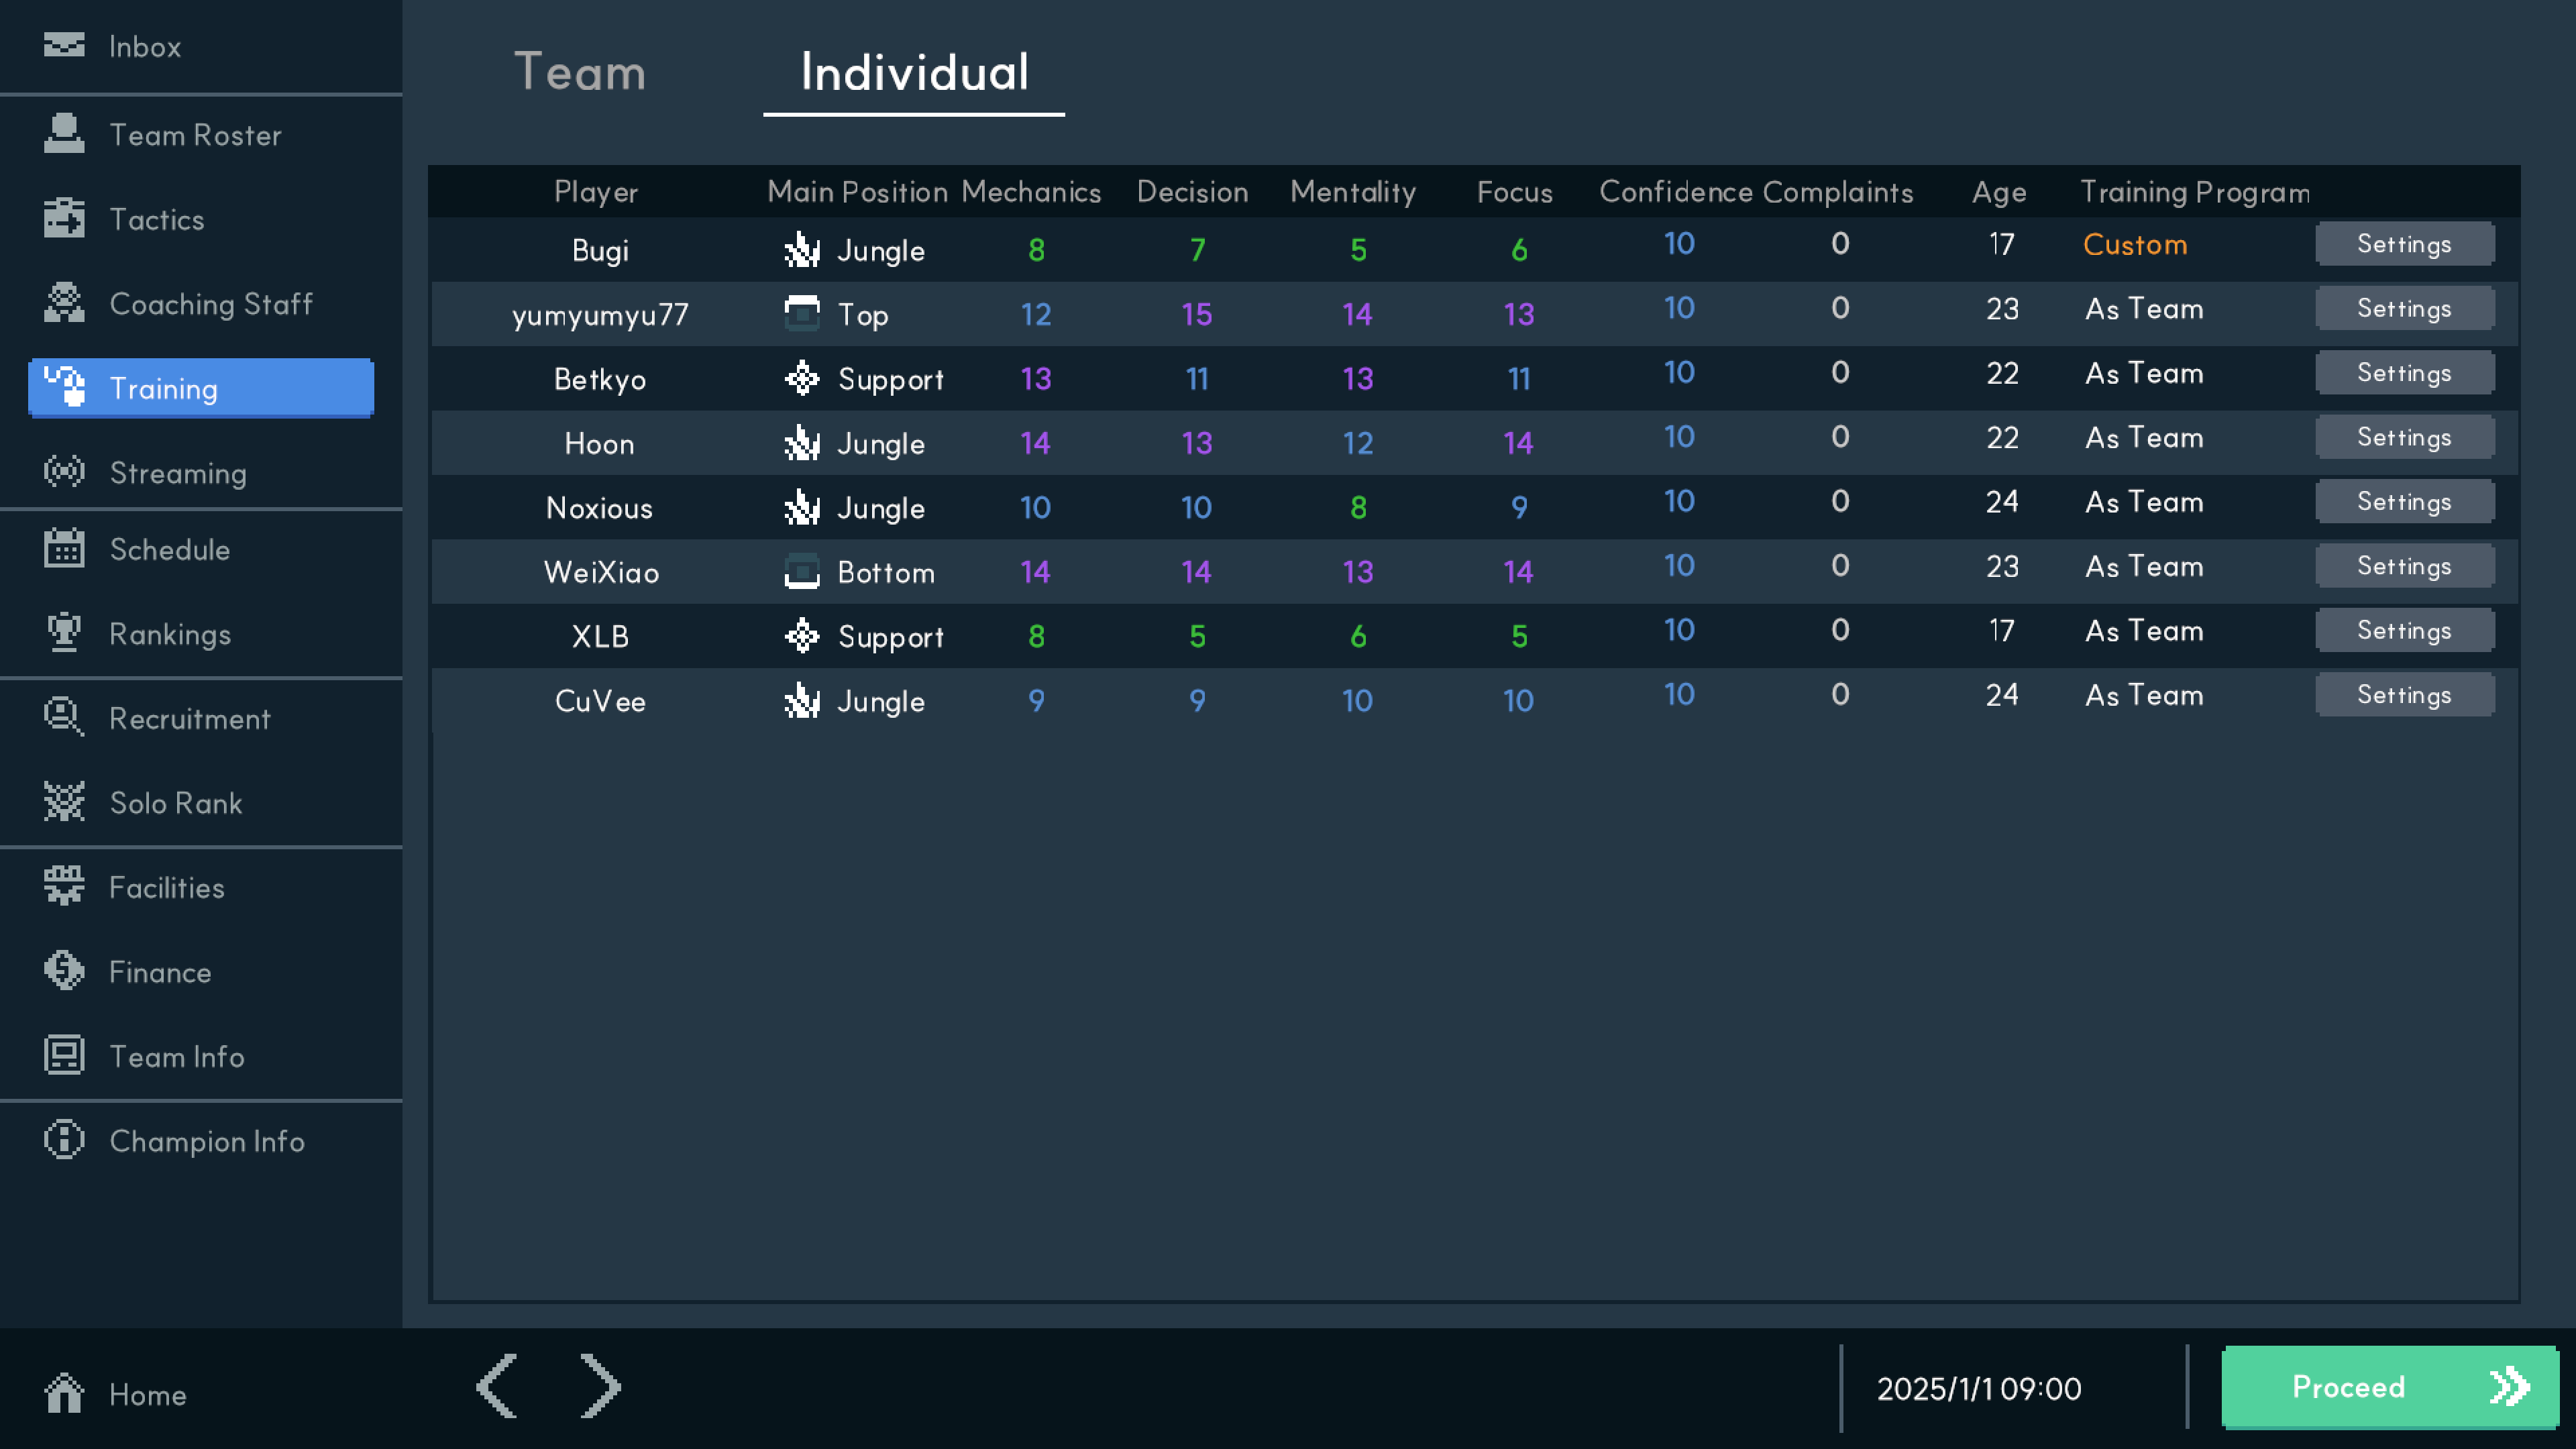Click the Facilities icon
This screenshot has height=1449, width=2576.
click(64, 886)
